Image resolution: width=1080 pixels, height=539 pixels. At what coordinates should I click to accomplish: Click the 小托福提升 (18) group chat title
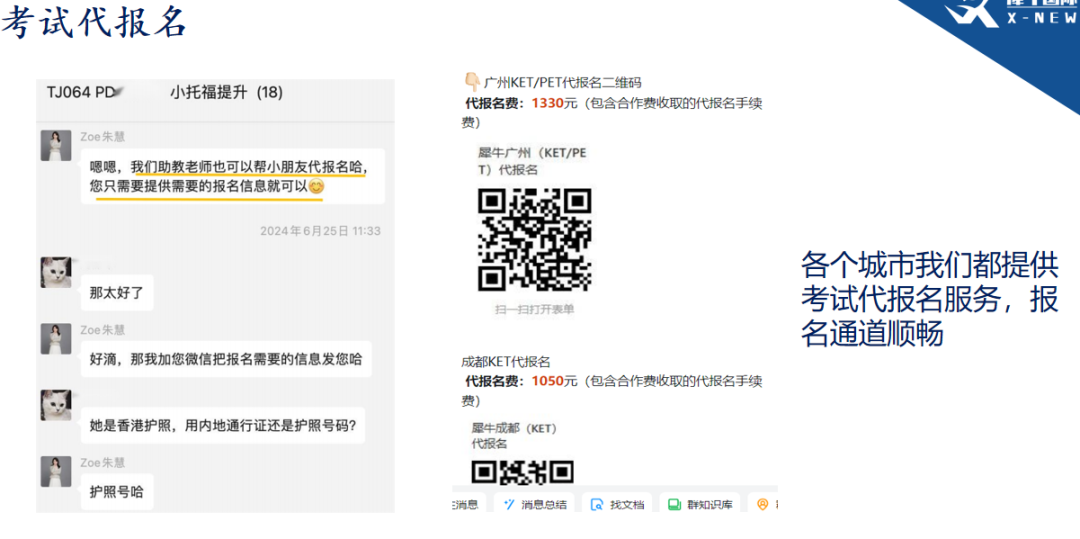pyautogui.click(x=226, y=92)
